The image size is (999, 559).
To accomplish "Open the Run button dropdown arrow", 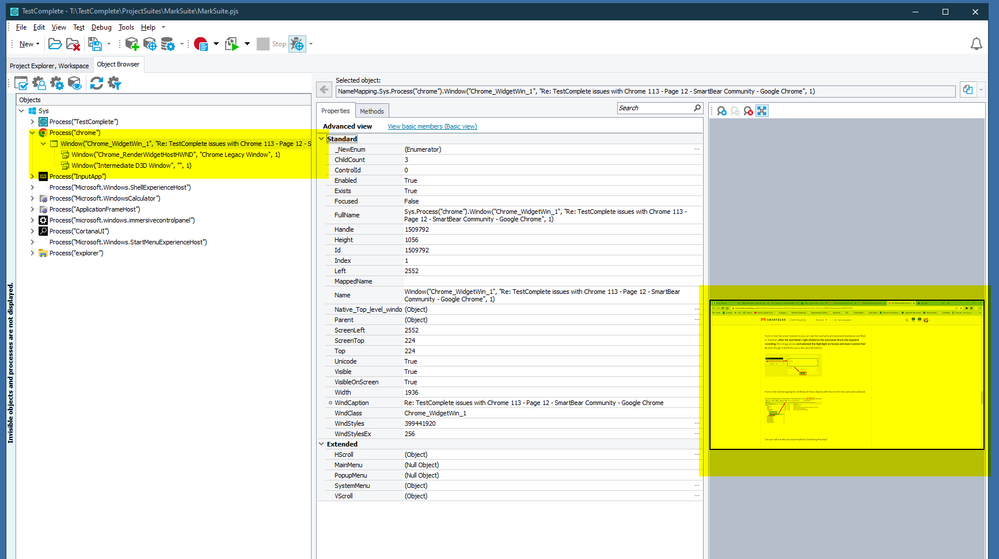I will 247,44.
